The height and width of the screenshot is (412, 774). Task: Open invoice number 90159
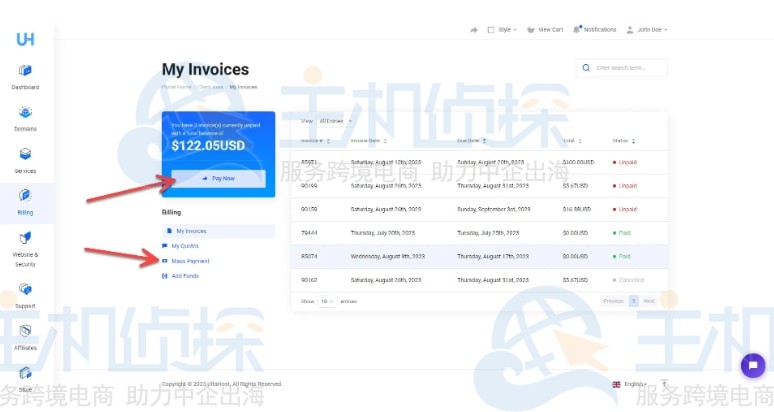tap(309, 210)
